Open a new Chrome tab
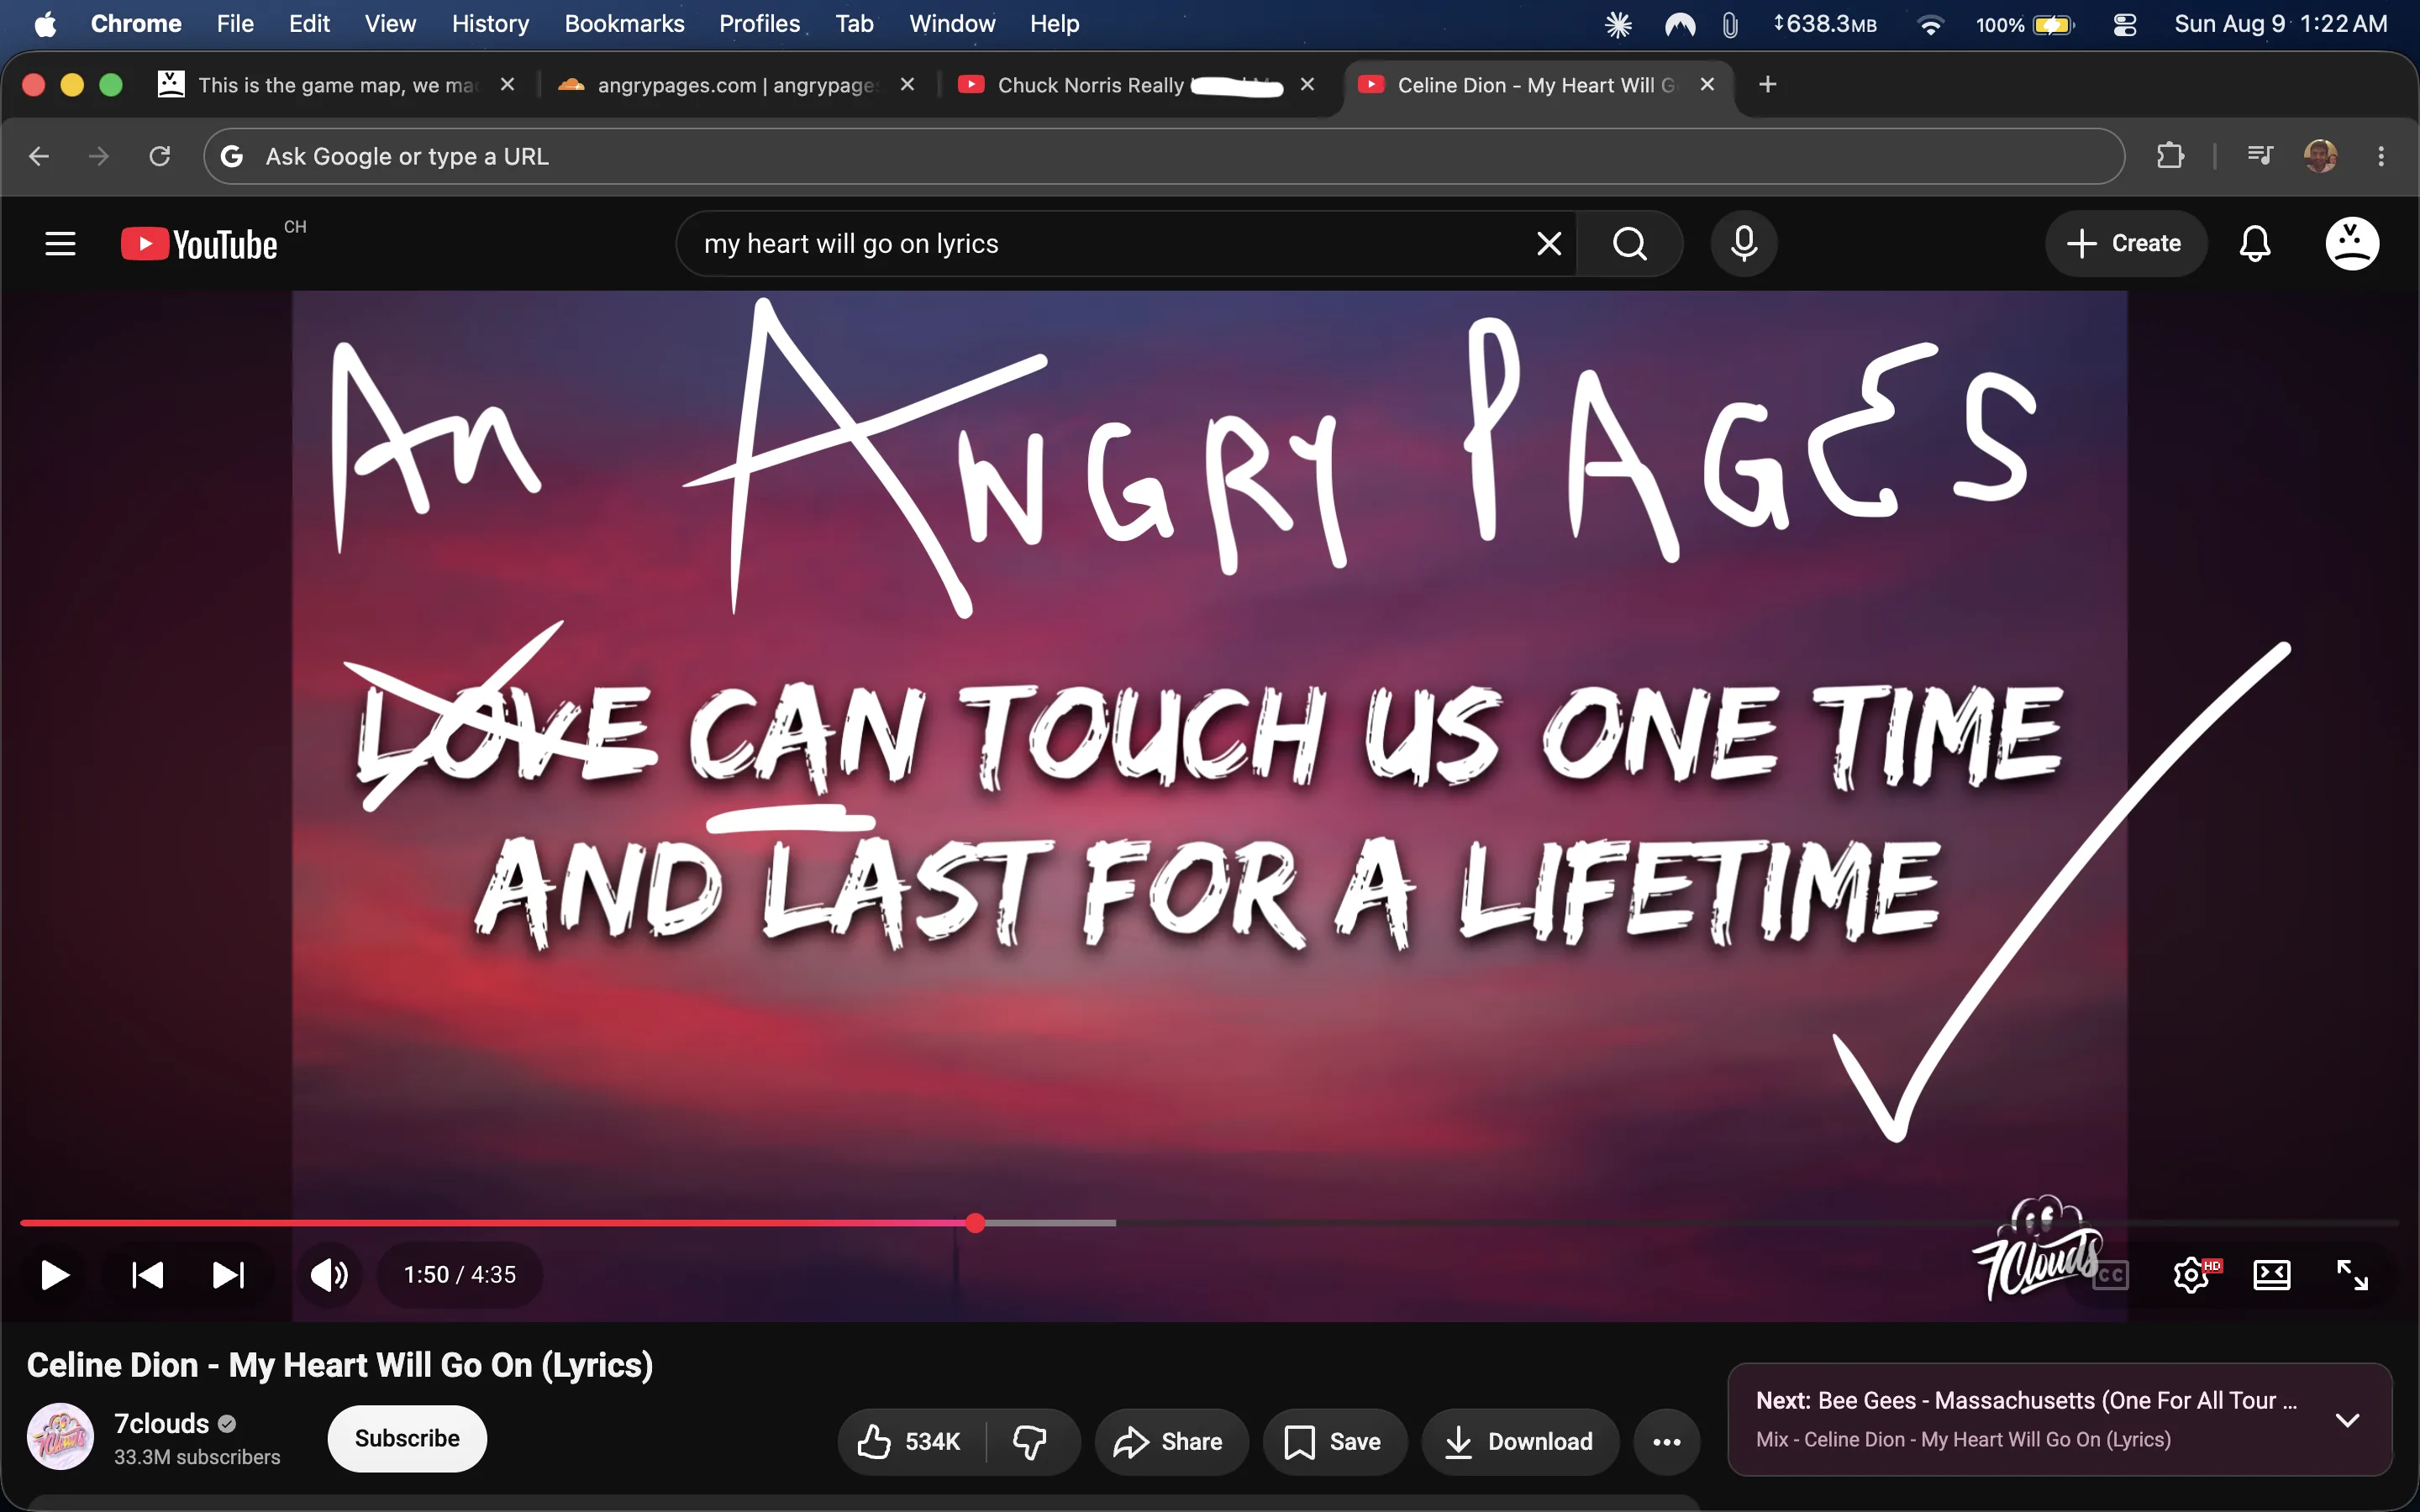 (x=1767, y=84)
